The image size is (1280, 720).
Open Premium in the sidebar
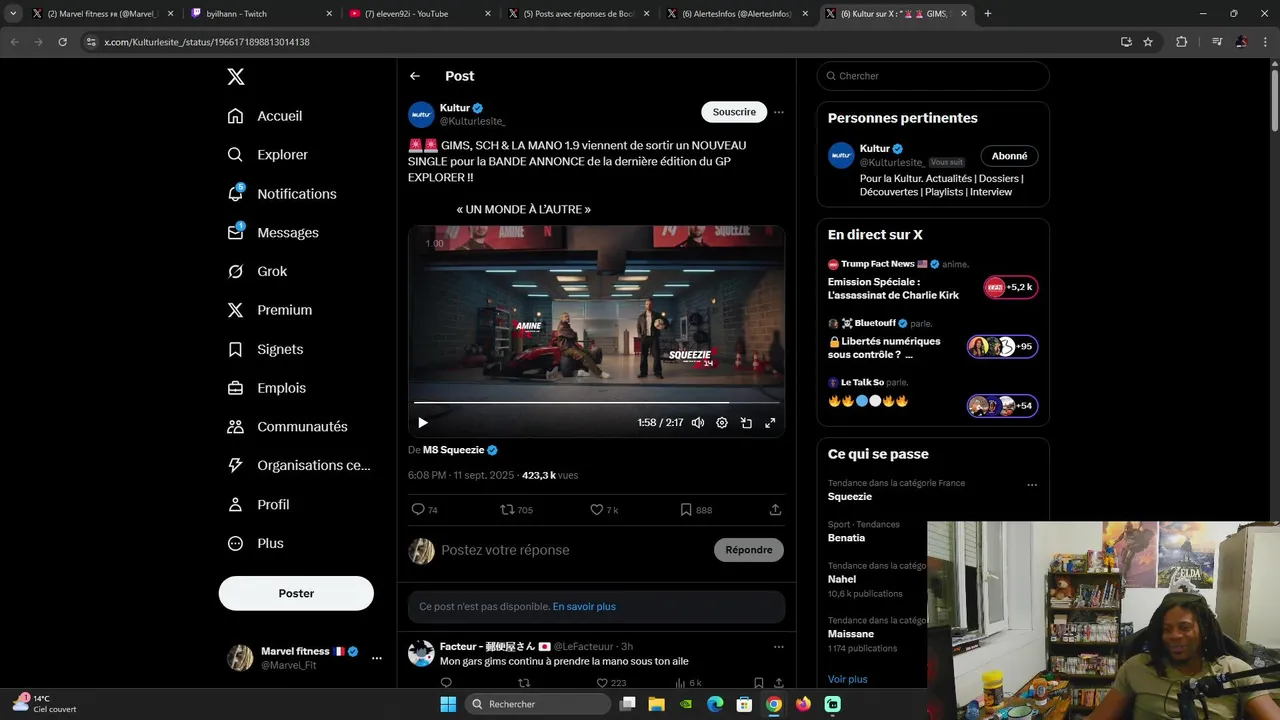(270, 310)
